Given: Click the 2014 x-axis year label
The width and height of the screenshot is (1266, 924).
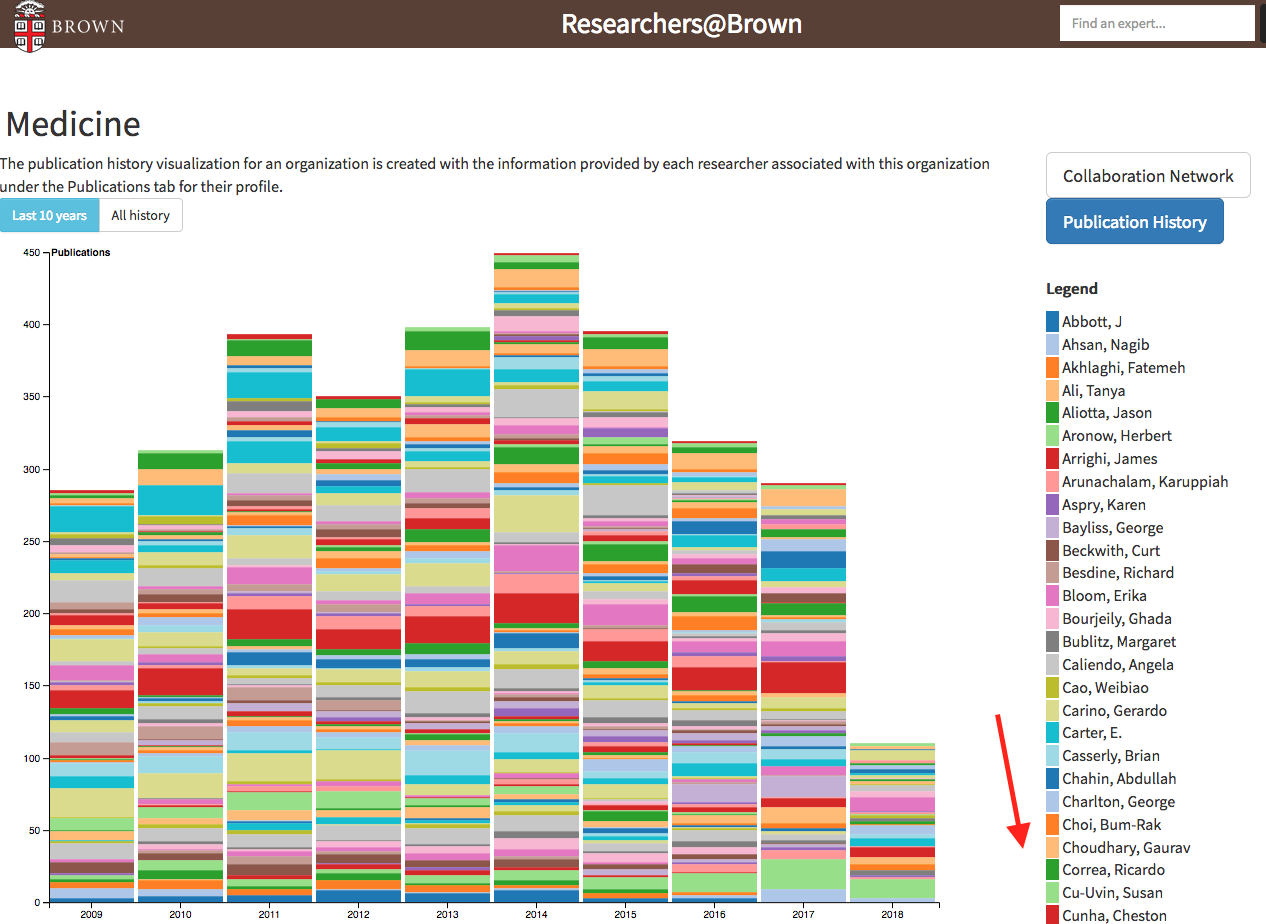Looking at the screenshot, I should 536,914.
